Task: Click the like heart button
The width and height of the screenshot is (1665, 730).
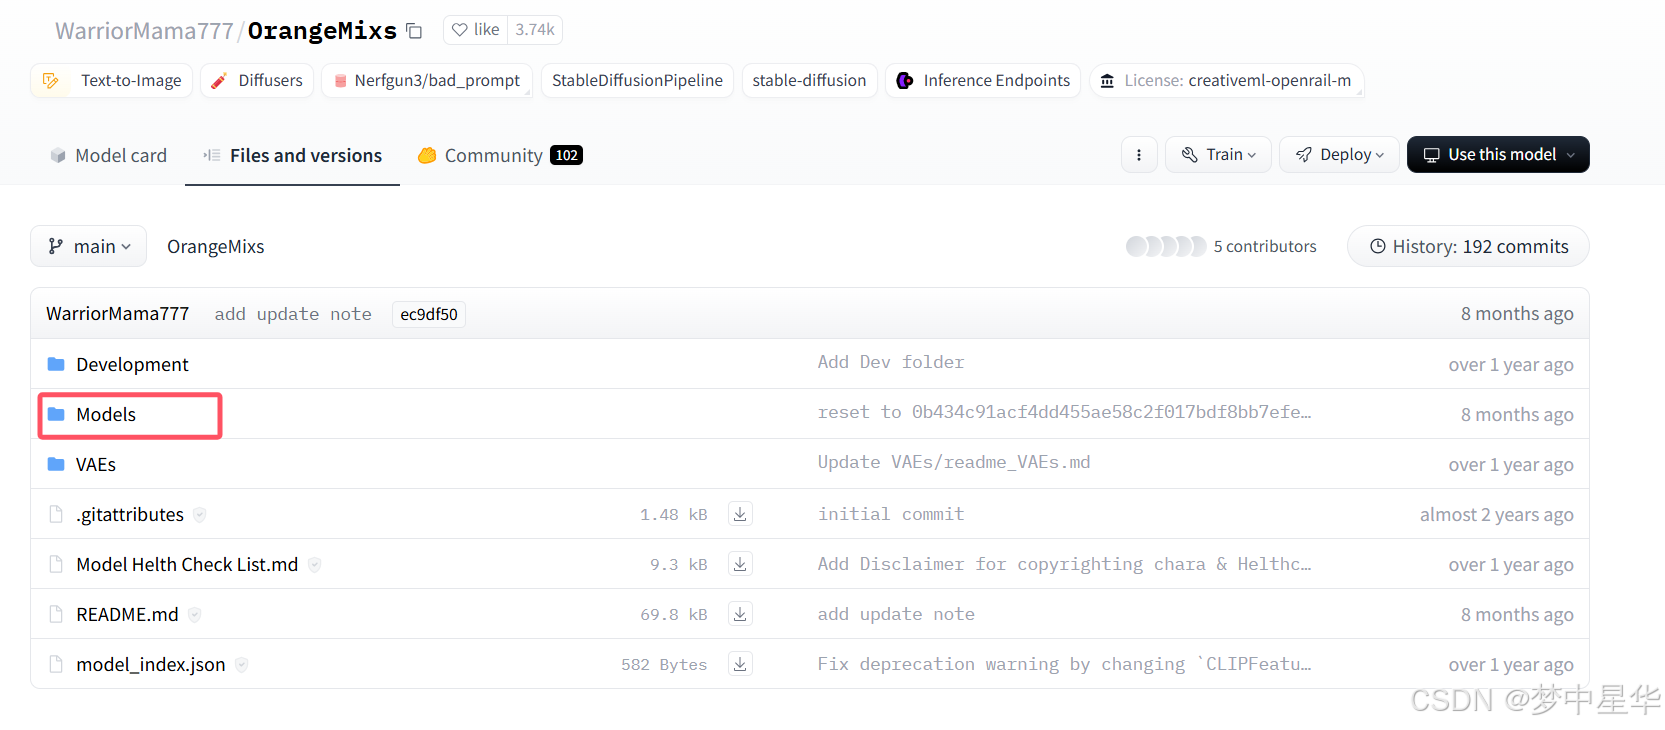Action: click(475, 30)
